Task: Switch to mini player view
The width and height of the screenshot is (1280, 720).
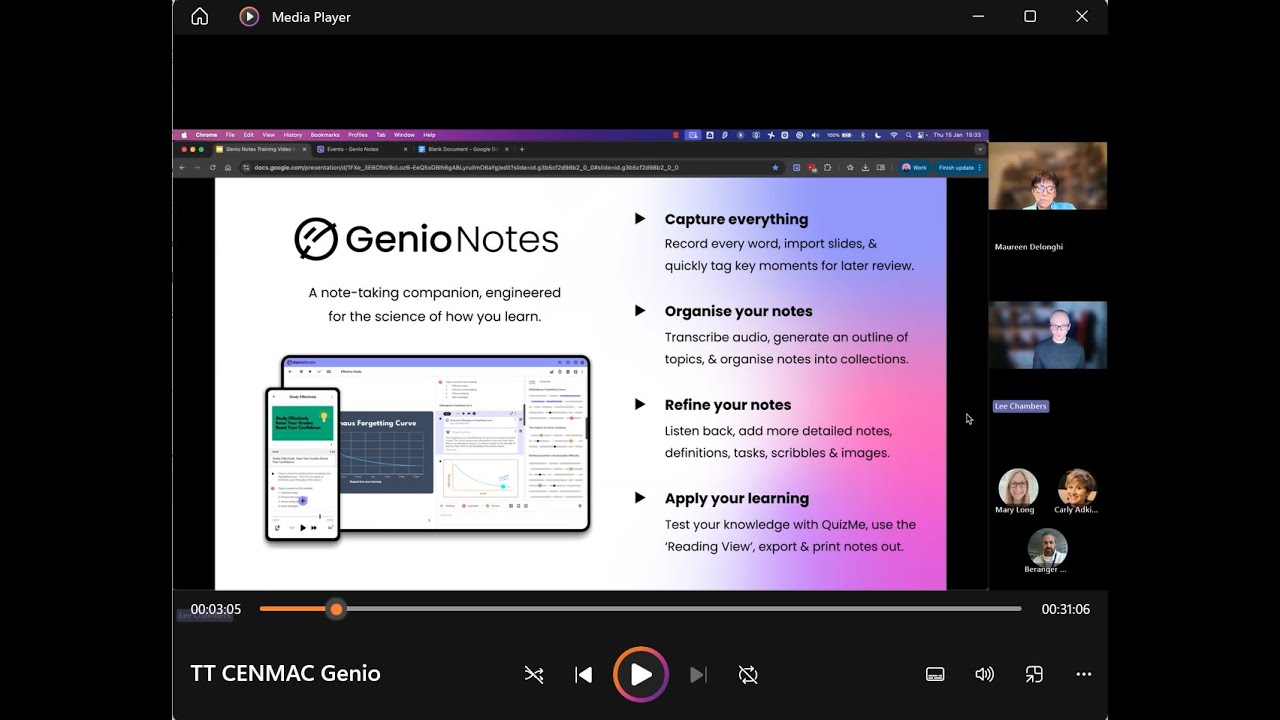Action: tap(1034, 675)
